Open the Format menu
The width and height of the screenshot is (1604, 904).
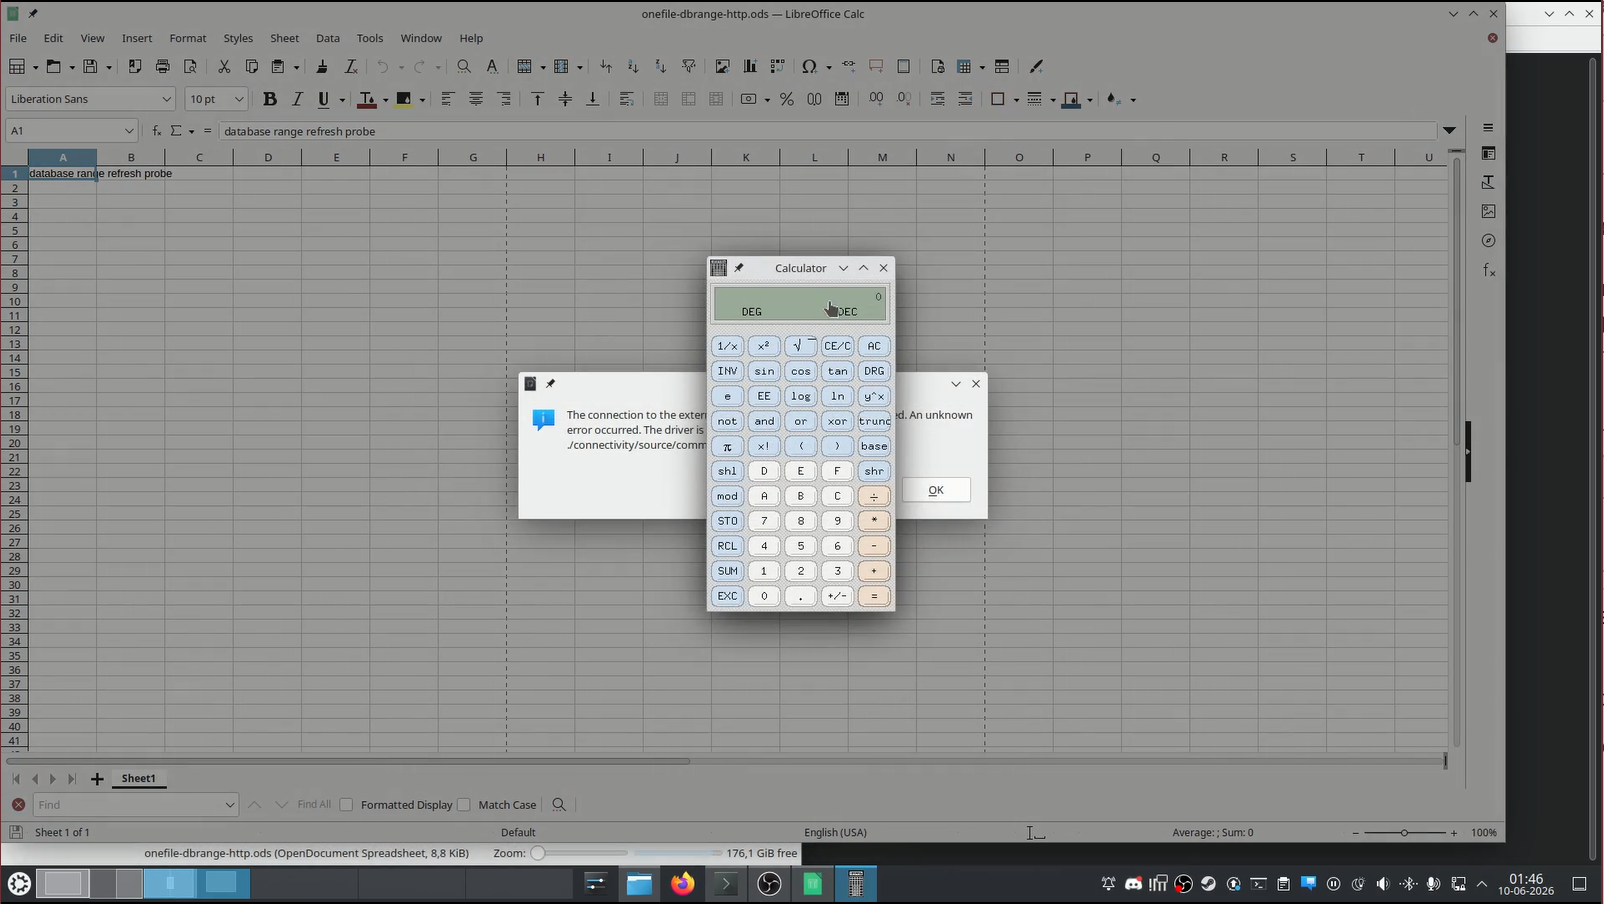188,38
